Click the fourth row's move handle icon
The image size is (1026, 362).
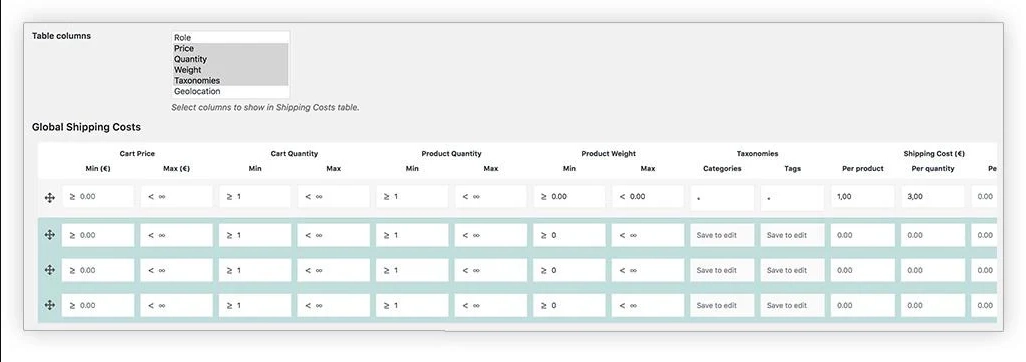pos(50,305)
